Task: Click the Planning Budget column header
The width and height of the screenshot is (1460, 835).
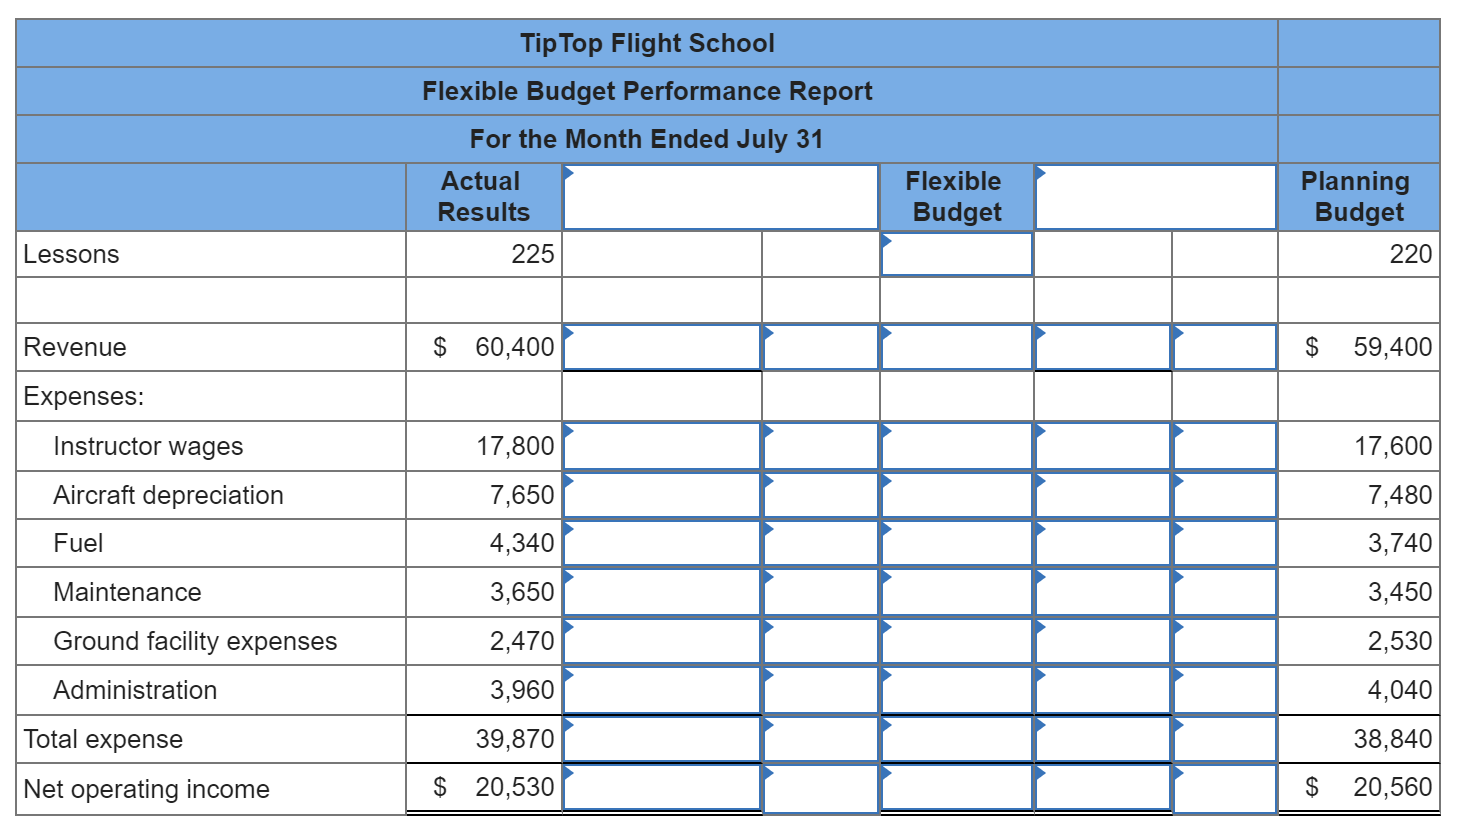Action: pyautogui.click(x=1355, y=196)
